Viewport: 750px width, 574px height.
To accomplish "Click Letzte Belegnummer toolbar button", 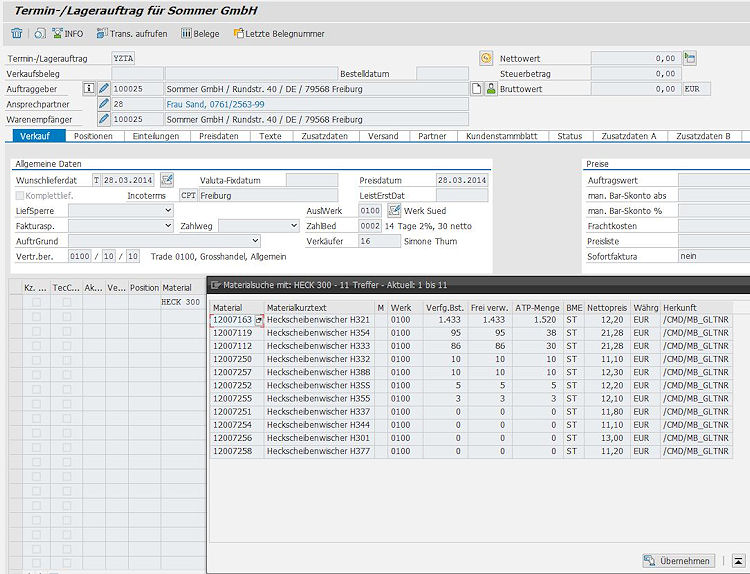I will pos(279,33).
